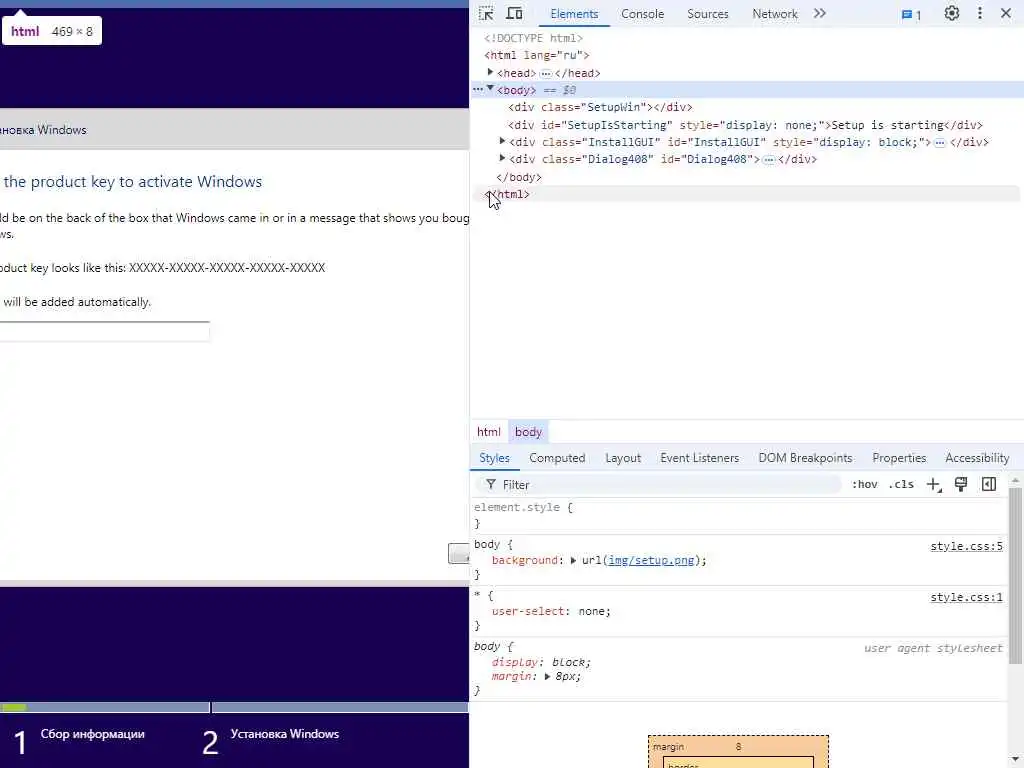Open the issues counter badge
The height and width of the screenshot is (768, 1024).
click(911, 14)
